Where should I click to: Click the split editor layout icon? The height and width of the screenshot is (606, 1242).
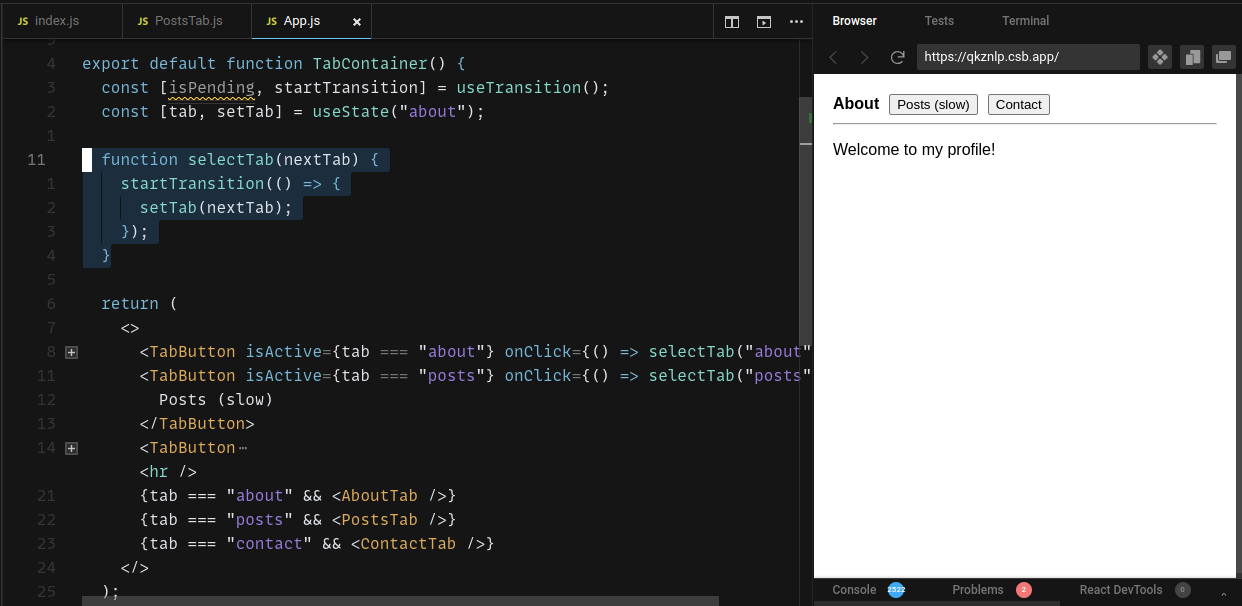(x=732, y=21)
